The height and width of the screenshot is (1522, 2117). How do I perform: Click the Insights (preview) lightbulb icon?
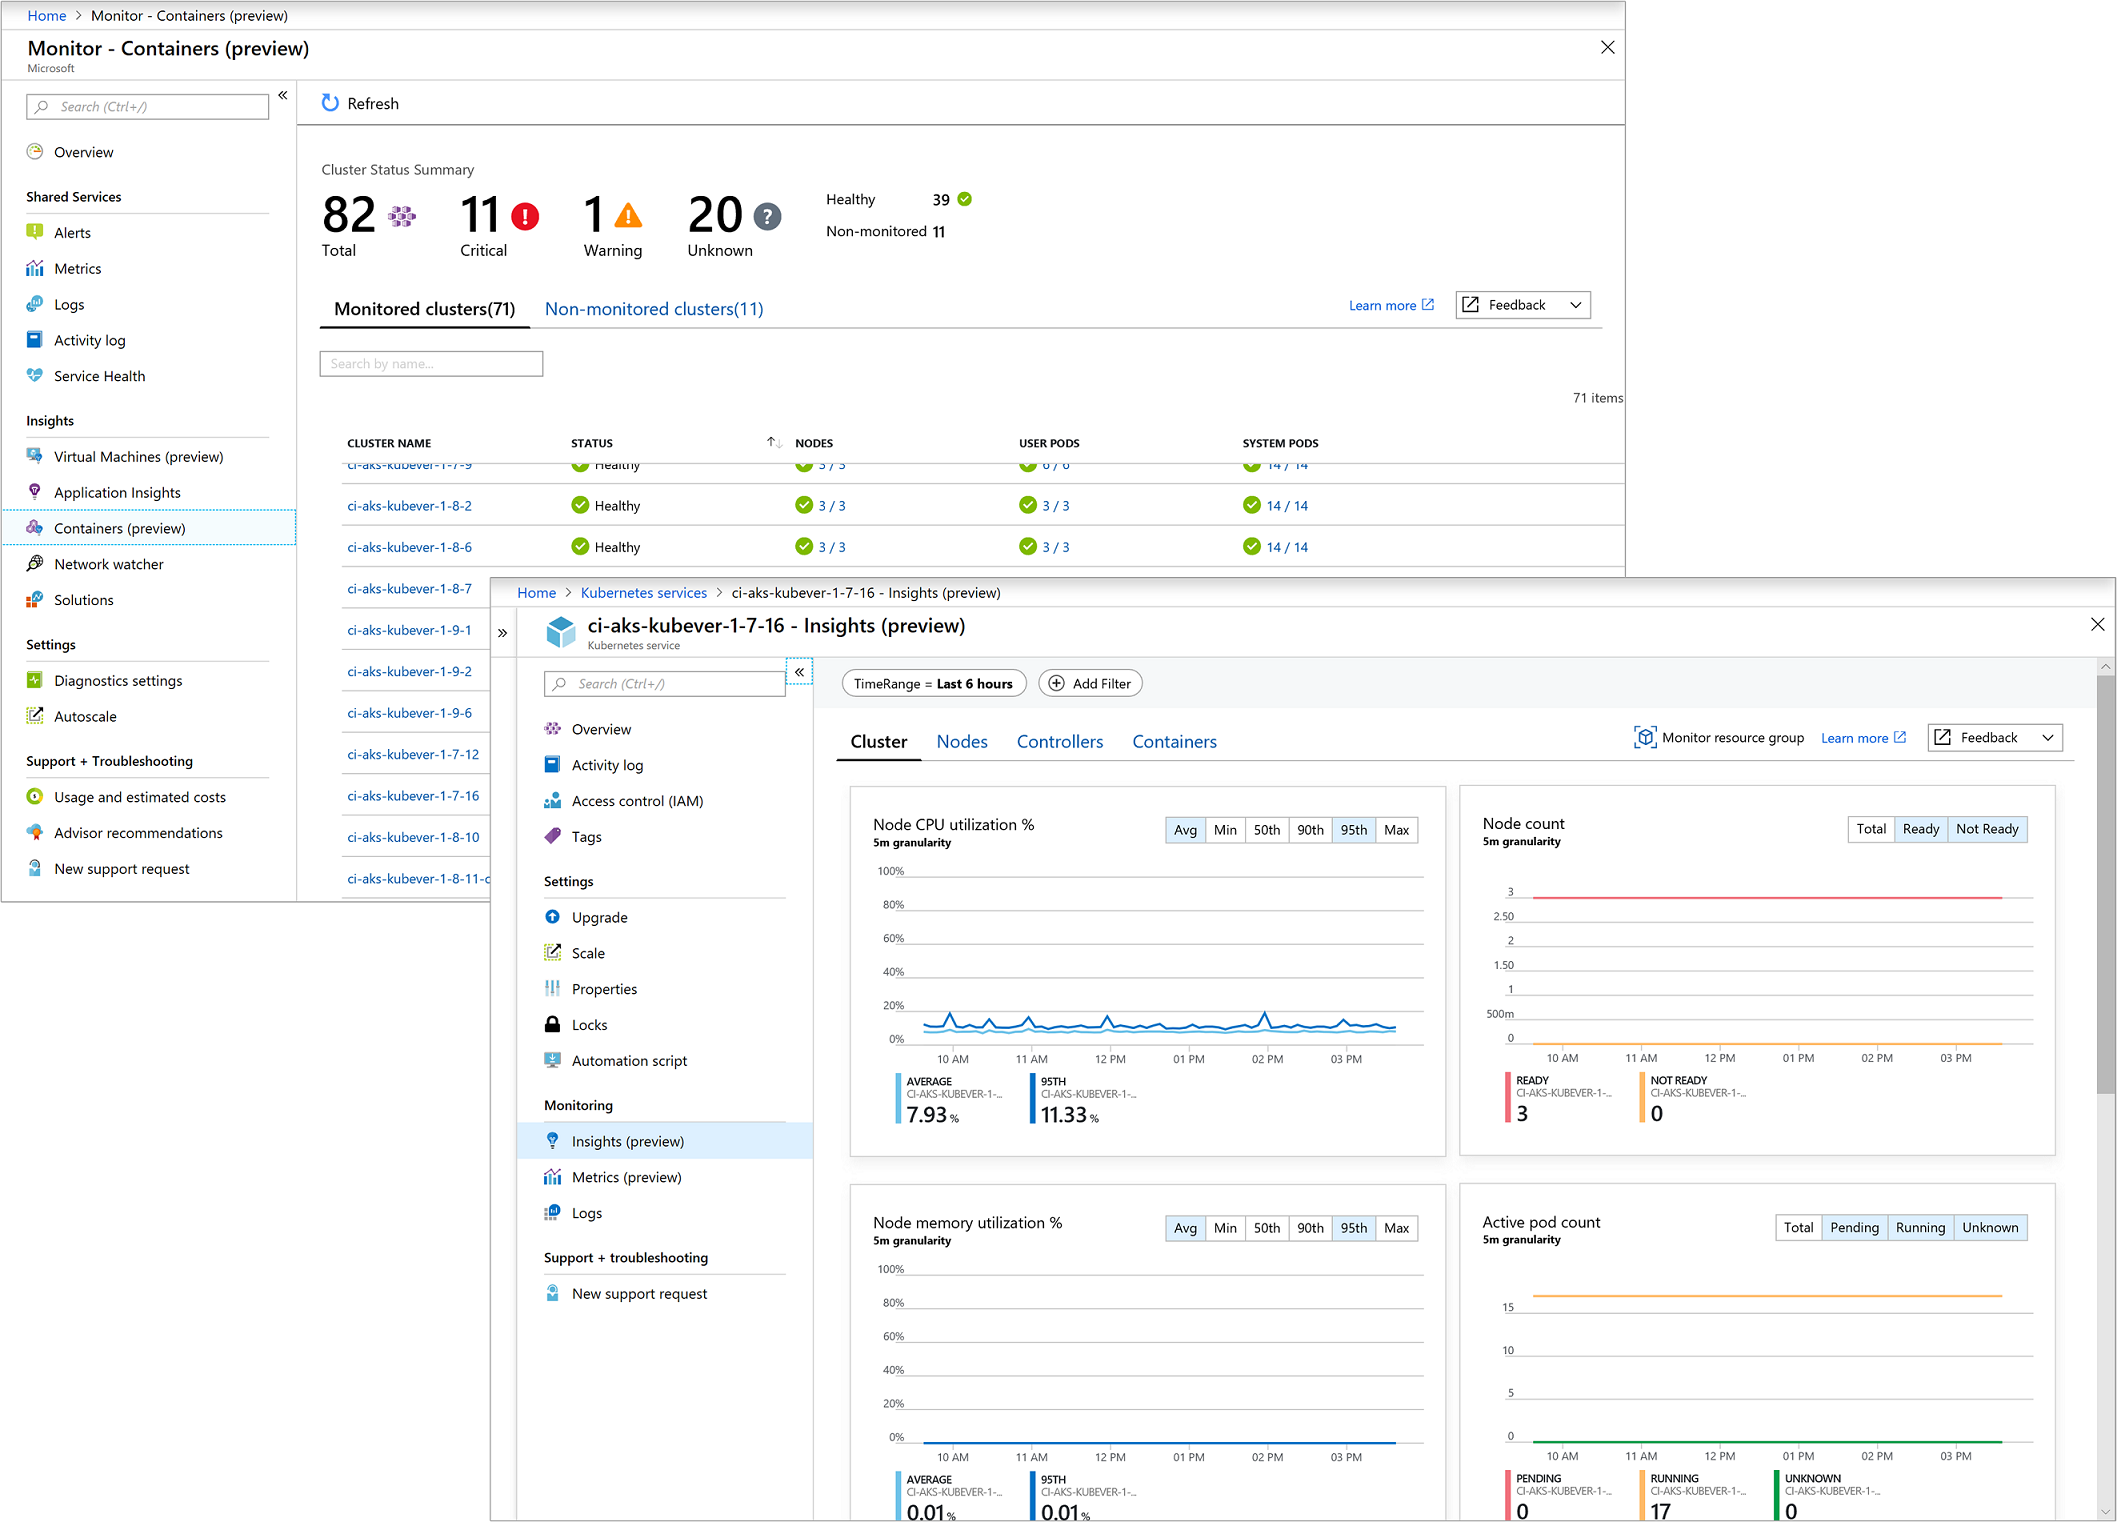[554, 1141]
